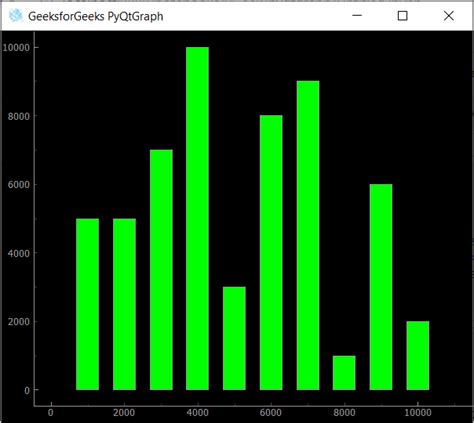The height and width of the screenshot is (423, 474).
Task: Select the bar at x 6000 reaching 8000
Action: [x=271, y=252]
